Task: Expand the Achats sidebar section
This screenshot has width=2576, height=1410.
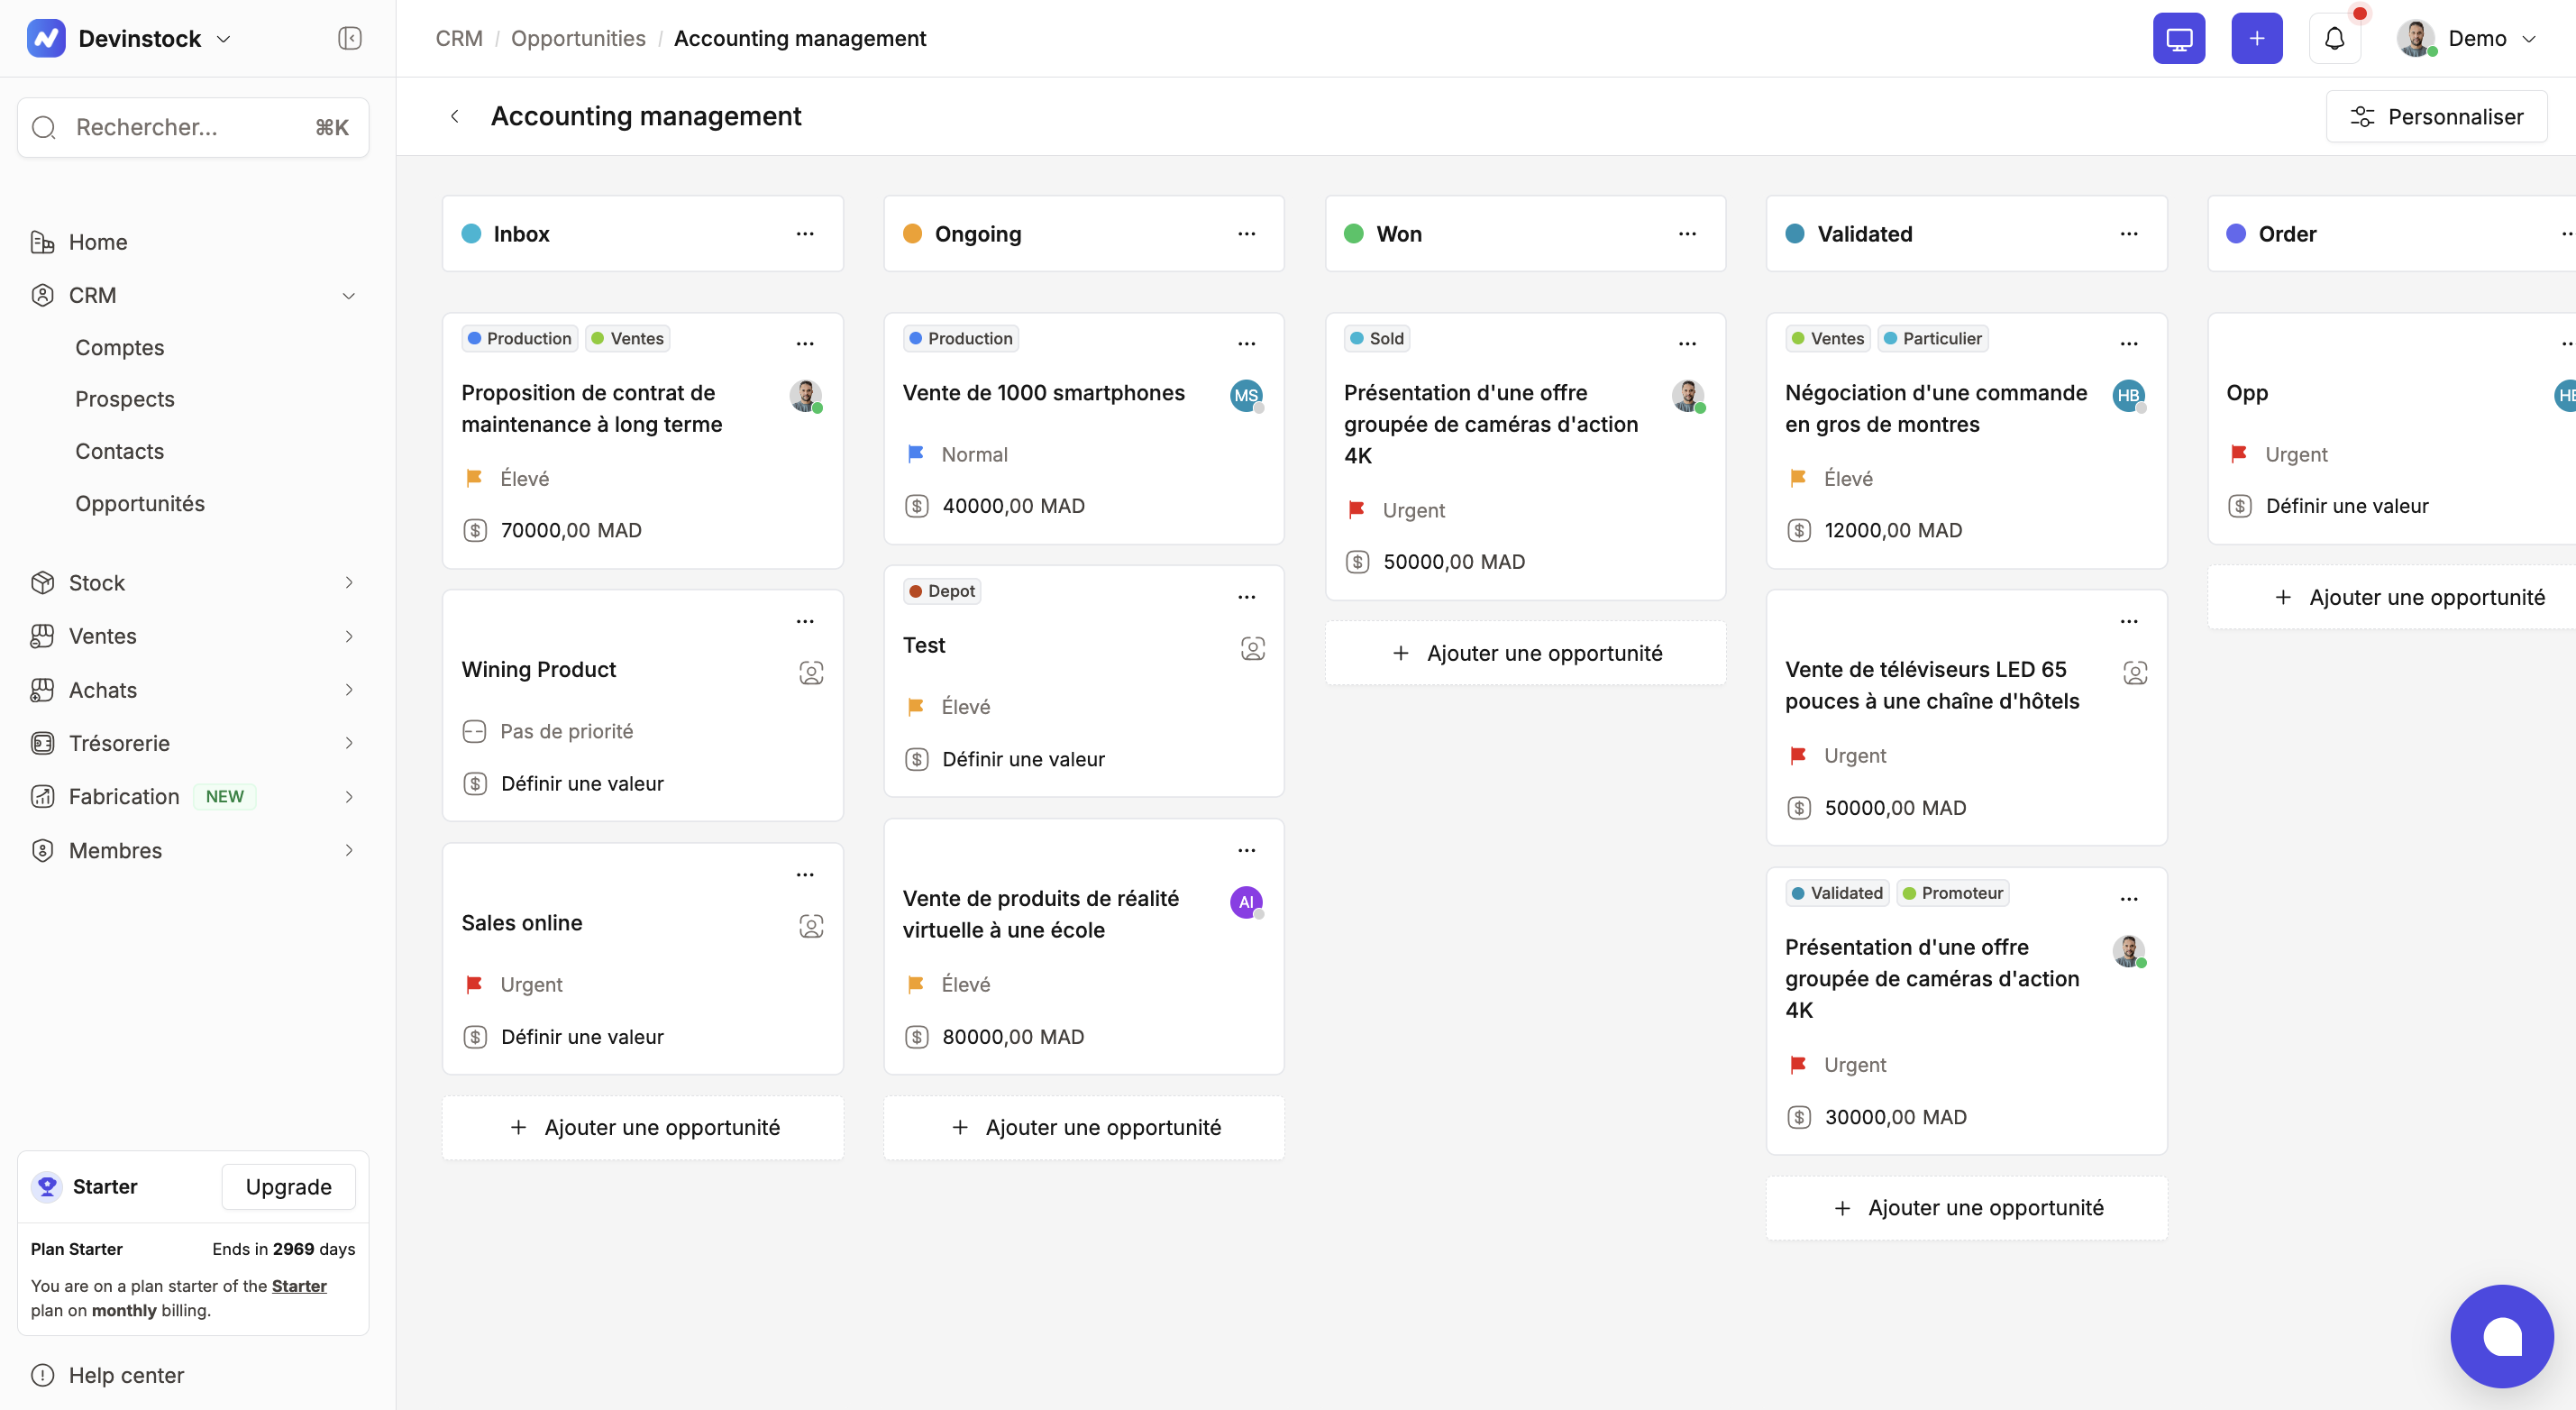Action: click(348, 690)
